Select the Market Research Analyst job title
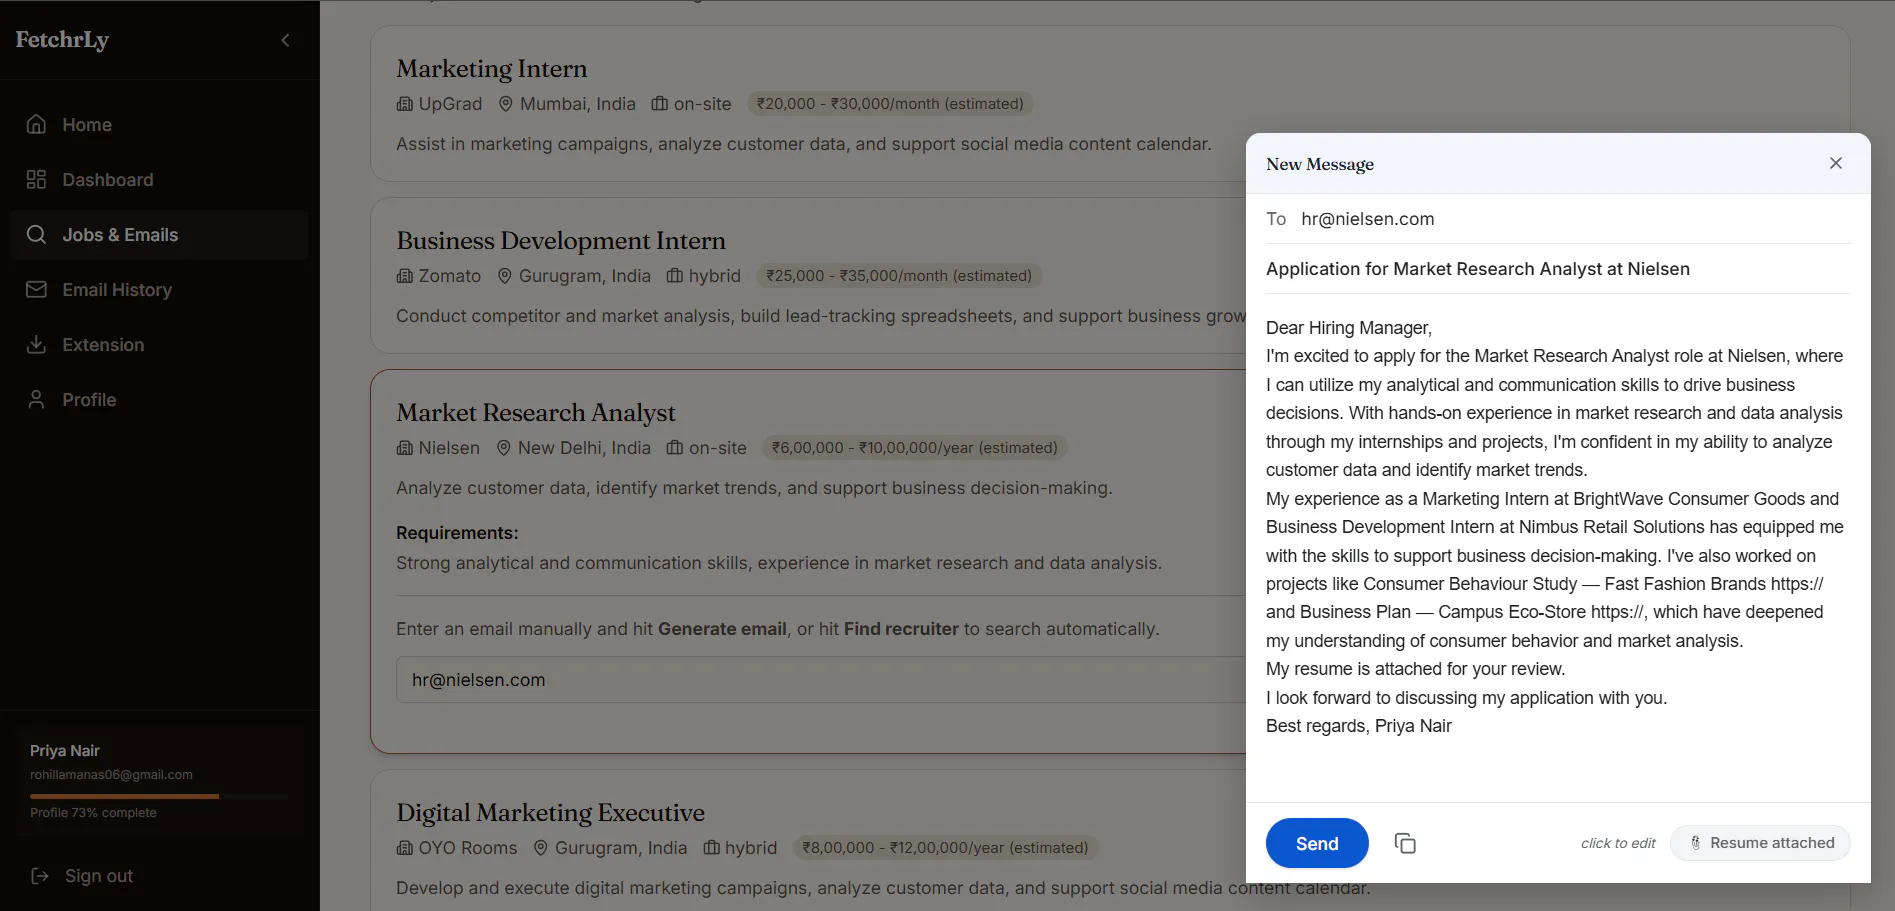1895x911 pixels. [x=536, y=412]
